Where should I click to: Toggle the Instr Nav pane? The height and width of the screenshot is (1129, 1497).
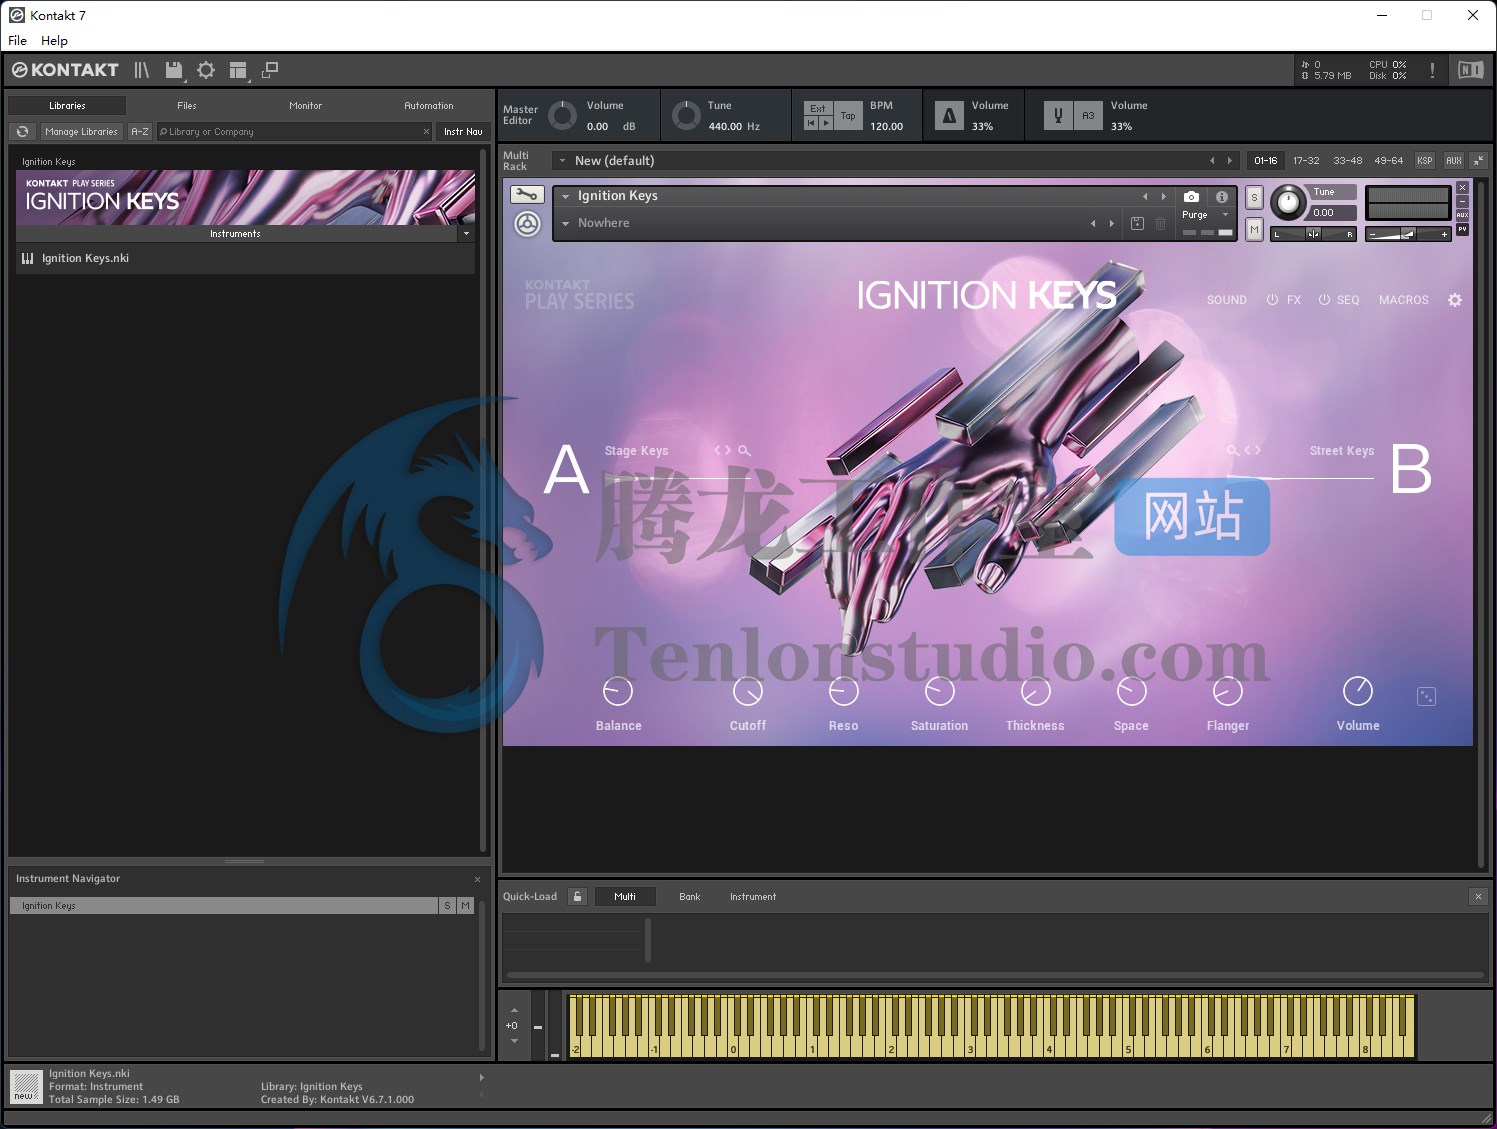pyautogui.click(x=463, y=131)
